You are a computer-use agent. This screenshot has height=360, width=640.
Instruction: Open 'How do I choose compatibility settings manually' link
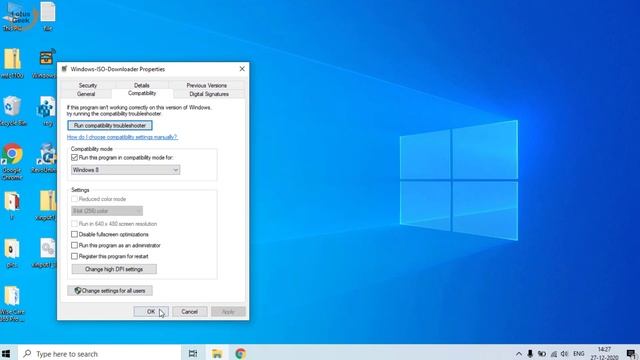pyautogui.click(x=122, y=137)
